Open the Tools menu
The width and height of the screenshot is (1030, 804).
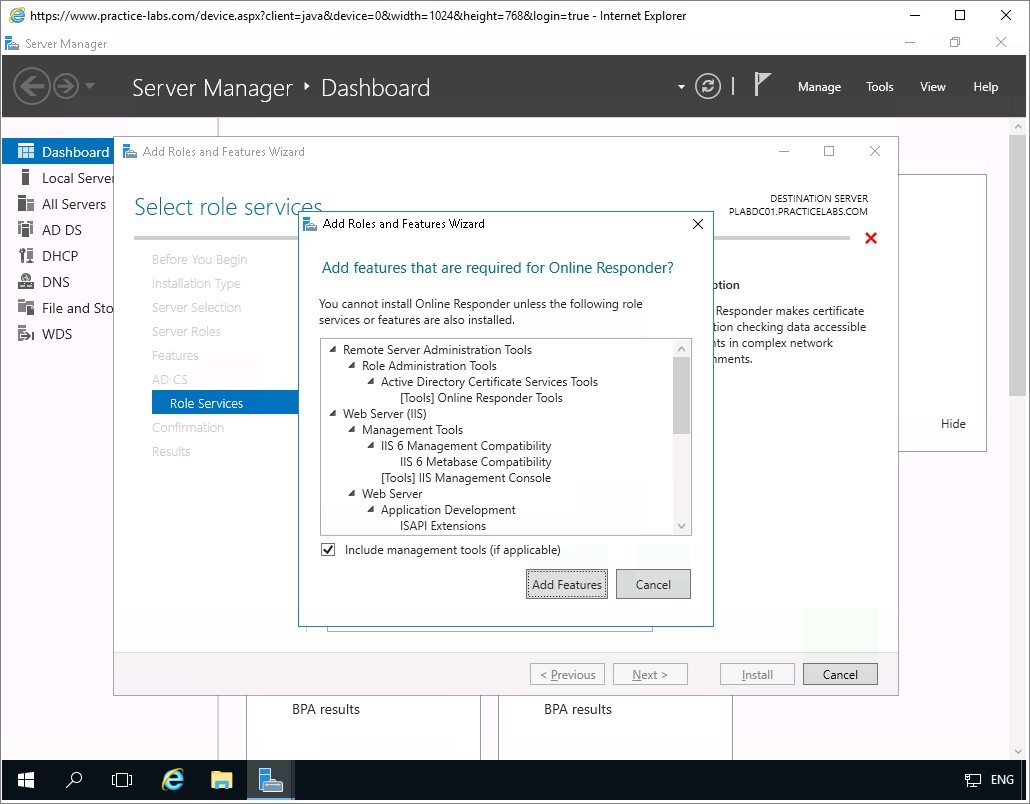(x=880, y=87)
